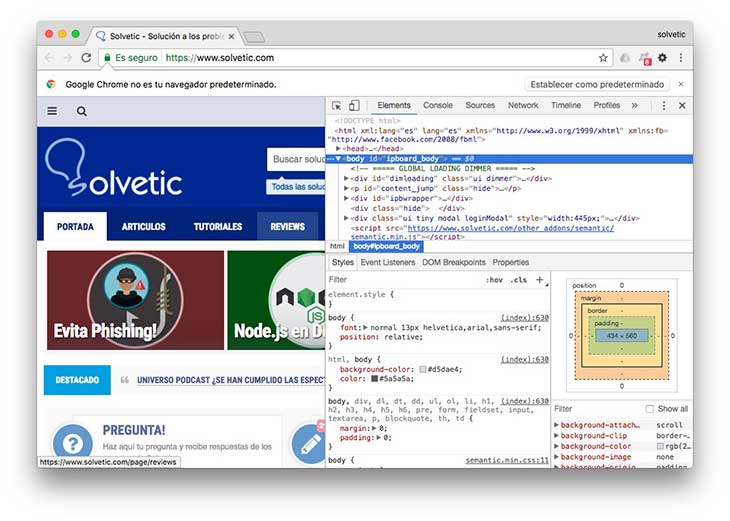Open the Network tab

(x=523, y=105)
